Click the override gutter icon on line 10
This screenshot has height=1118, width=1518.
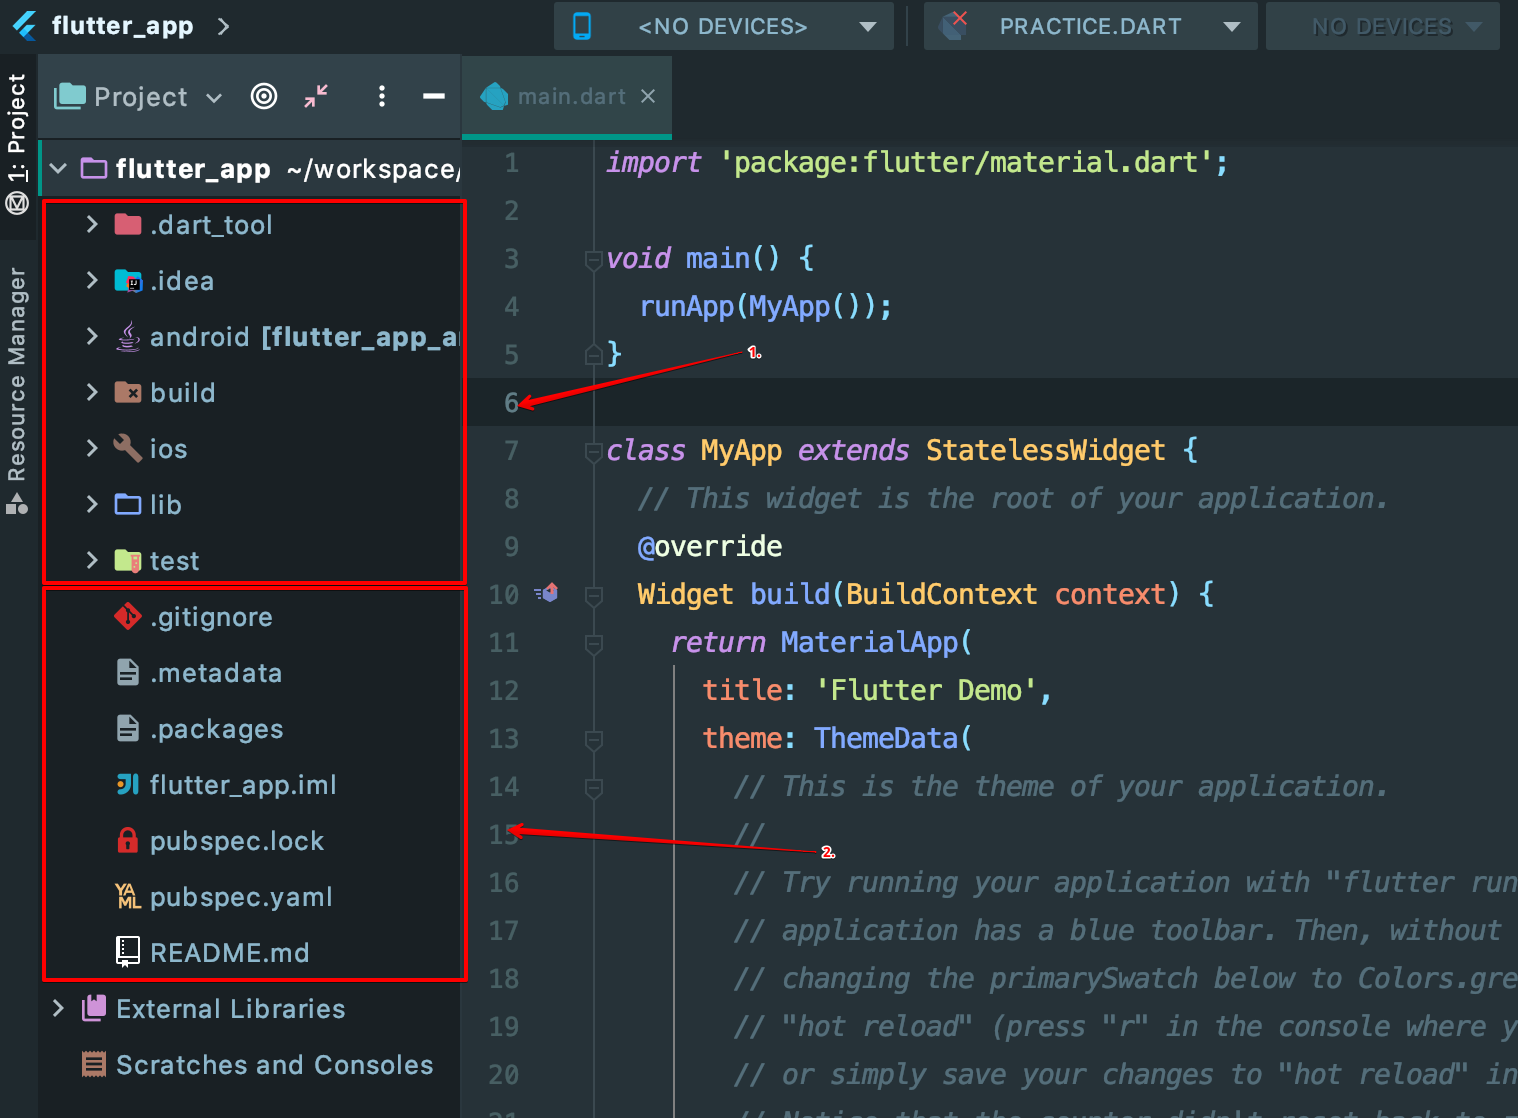546,593
